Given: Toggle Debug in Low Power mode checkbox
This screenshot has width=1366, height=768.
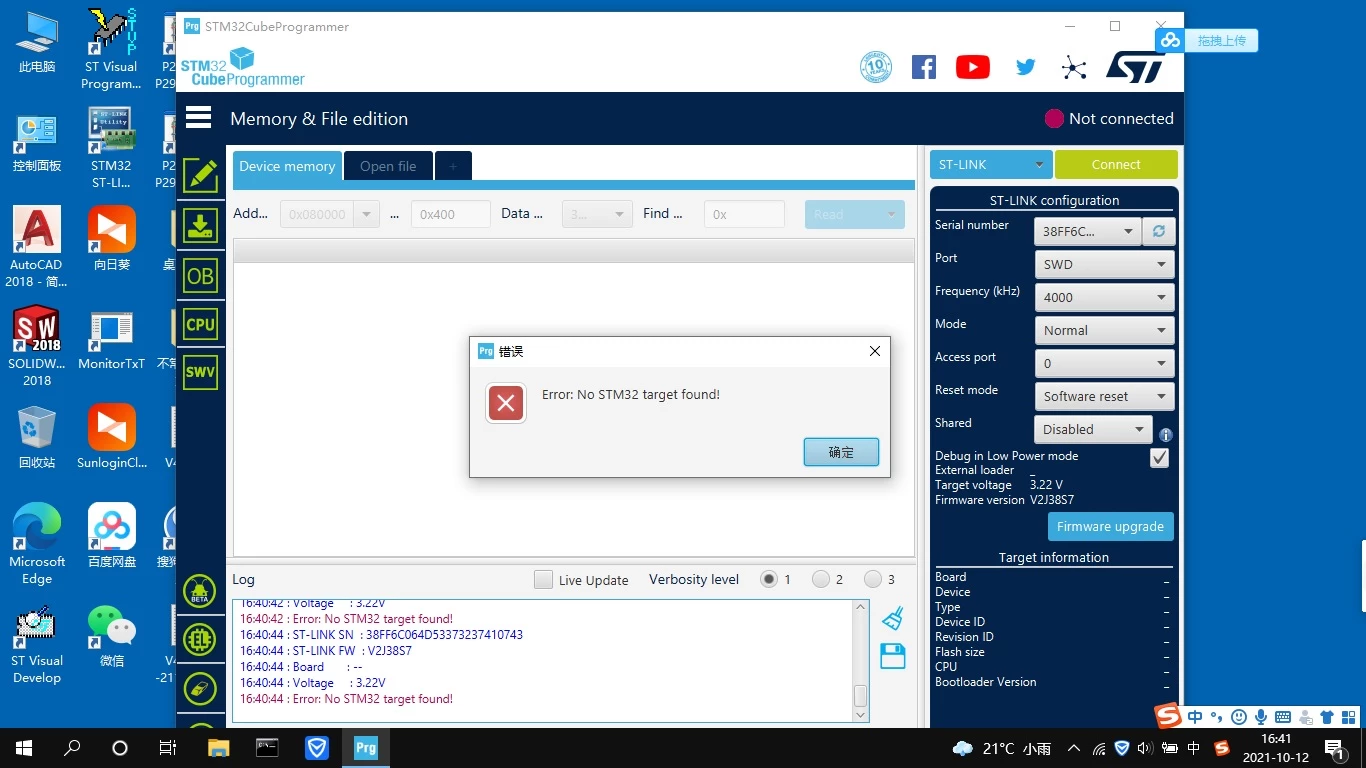Looking at the screenshot, I should (1159, 458).
